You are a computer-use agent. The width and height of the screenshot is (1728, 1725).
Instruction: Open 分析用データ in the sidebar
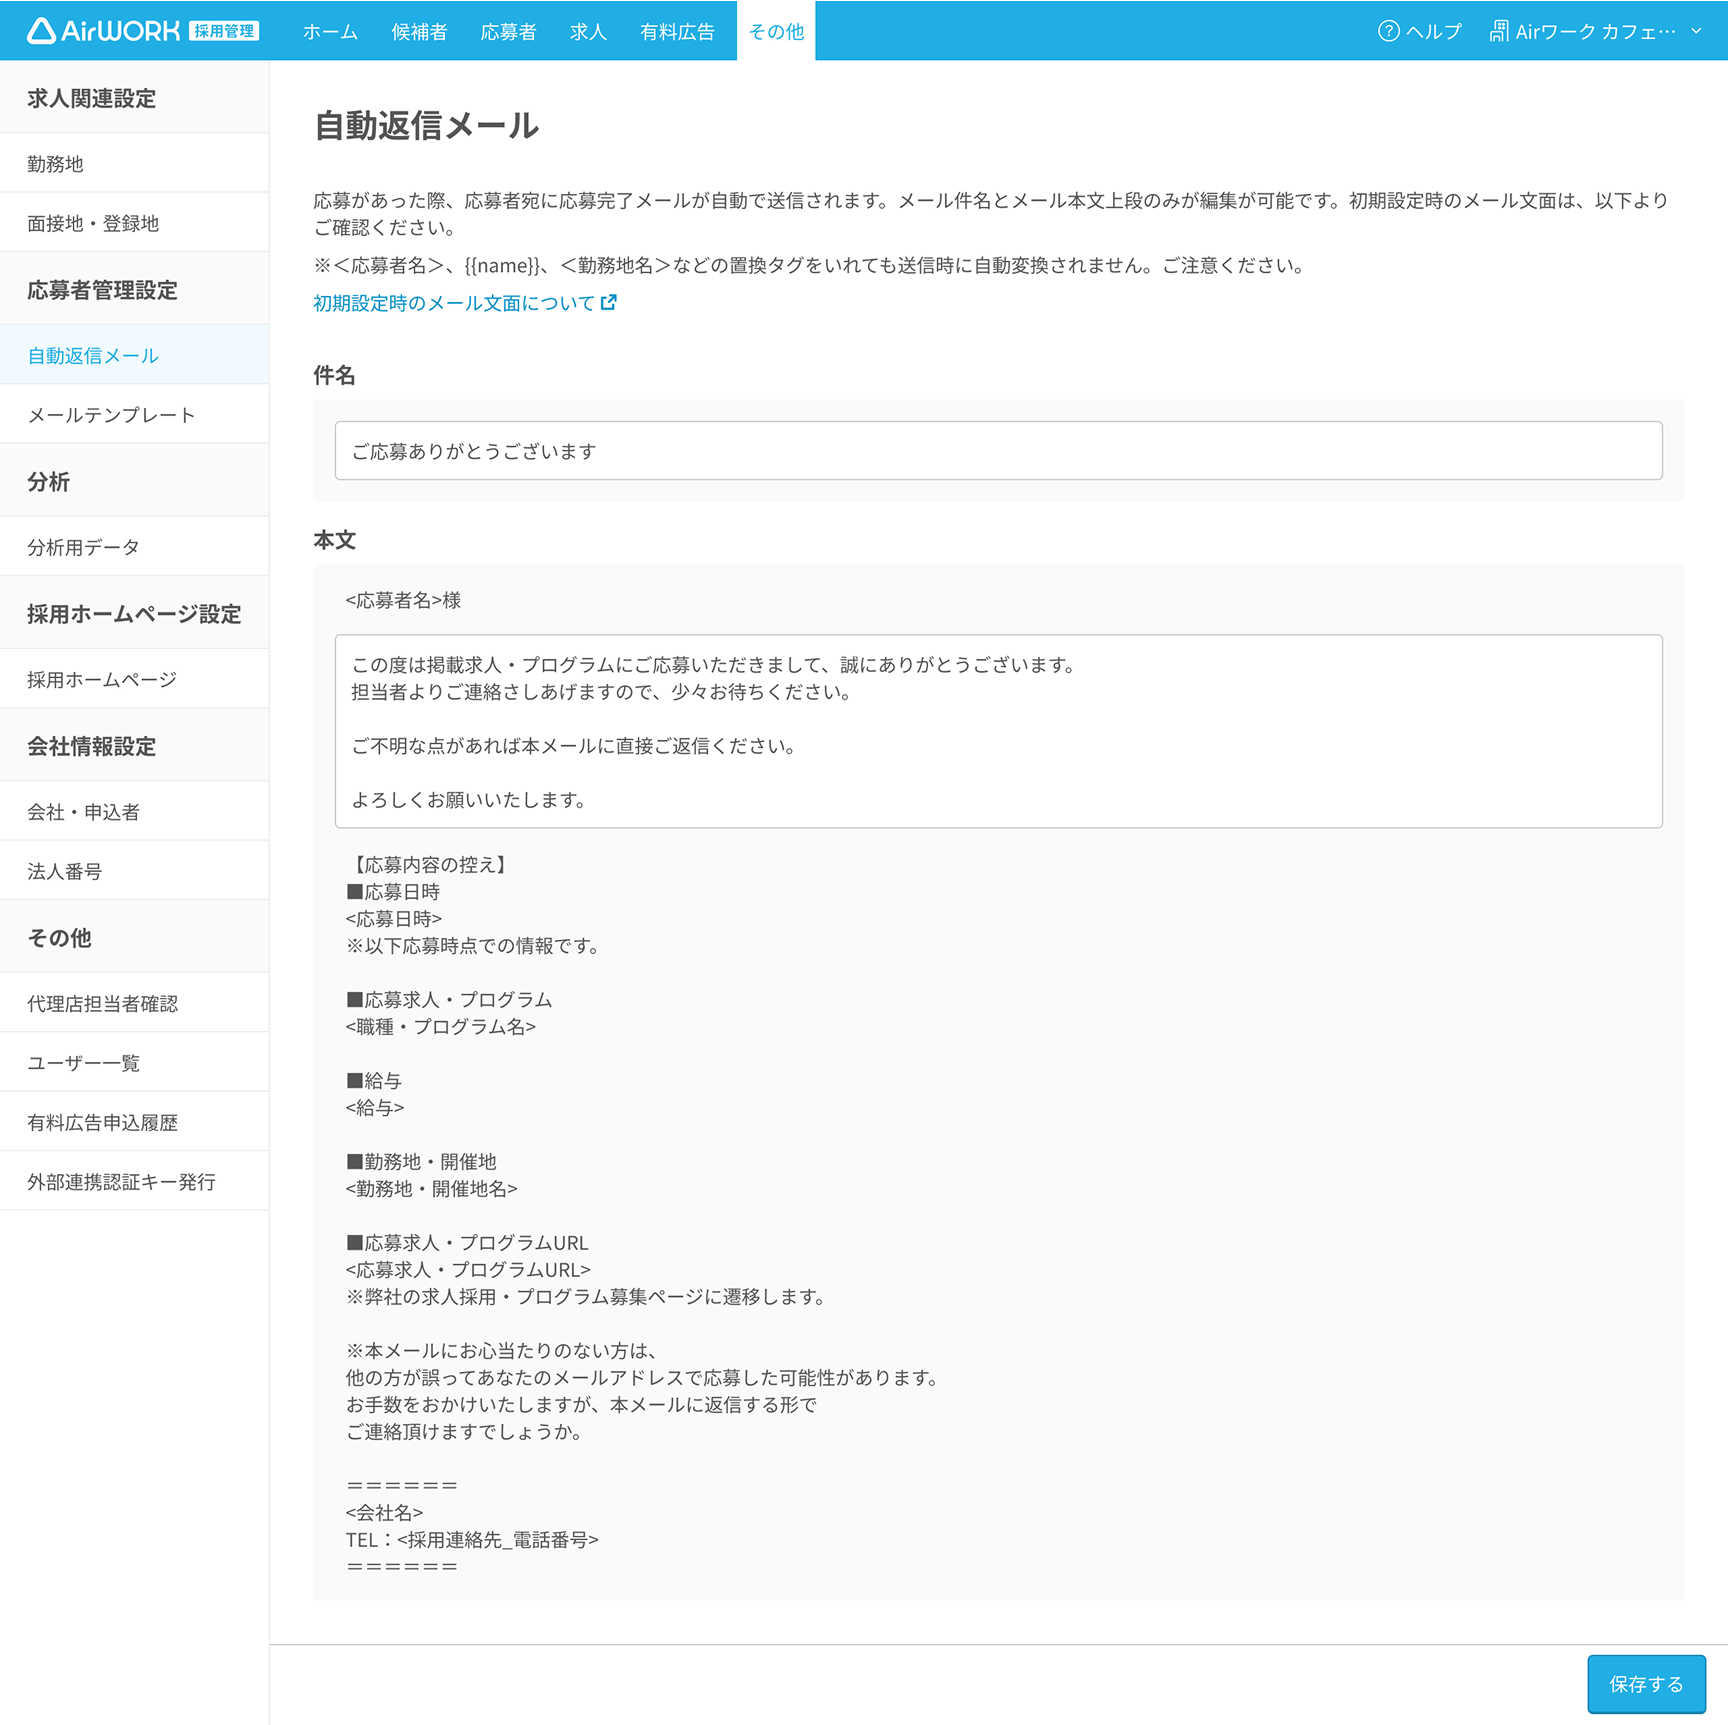(x=134, y=547)
